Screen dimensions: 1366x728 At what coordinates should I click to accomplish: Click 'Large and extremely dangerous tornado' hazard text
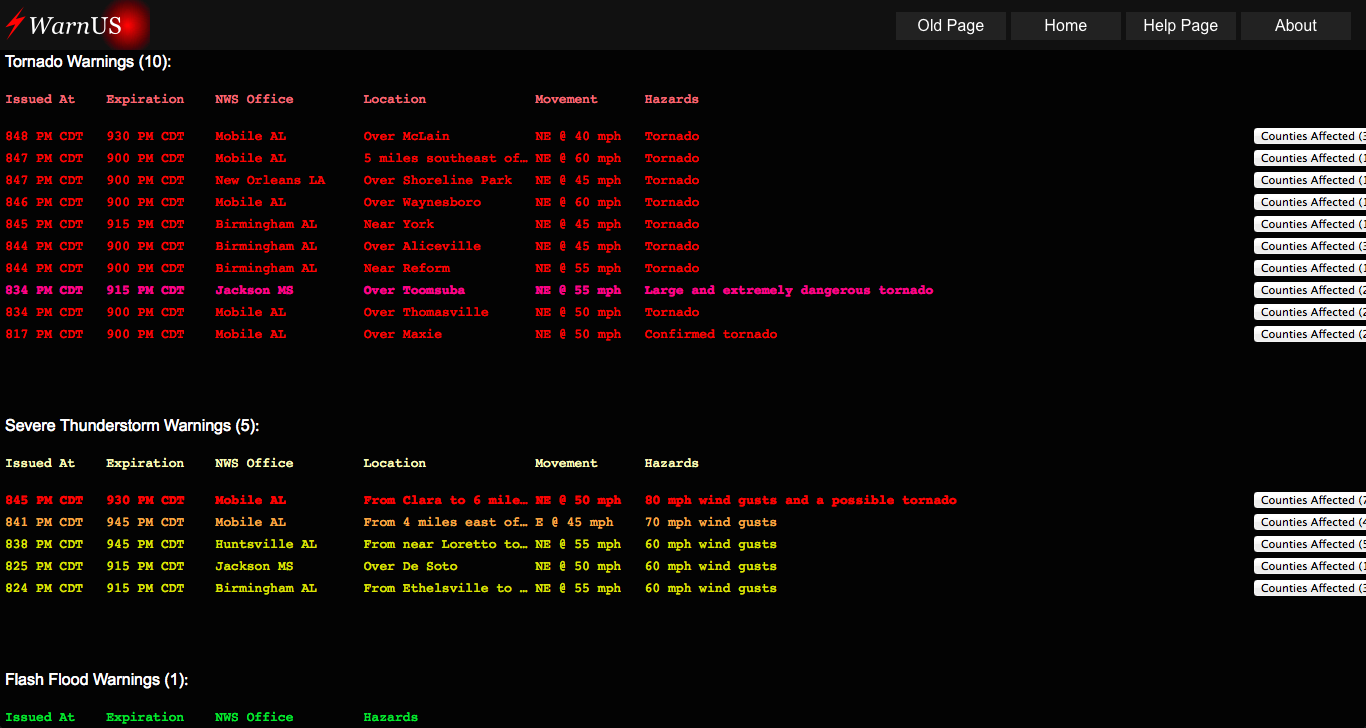pyautogui.click(x=789, y=290)
